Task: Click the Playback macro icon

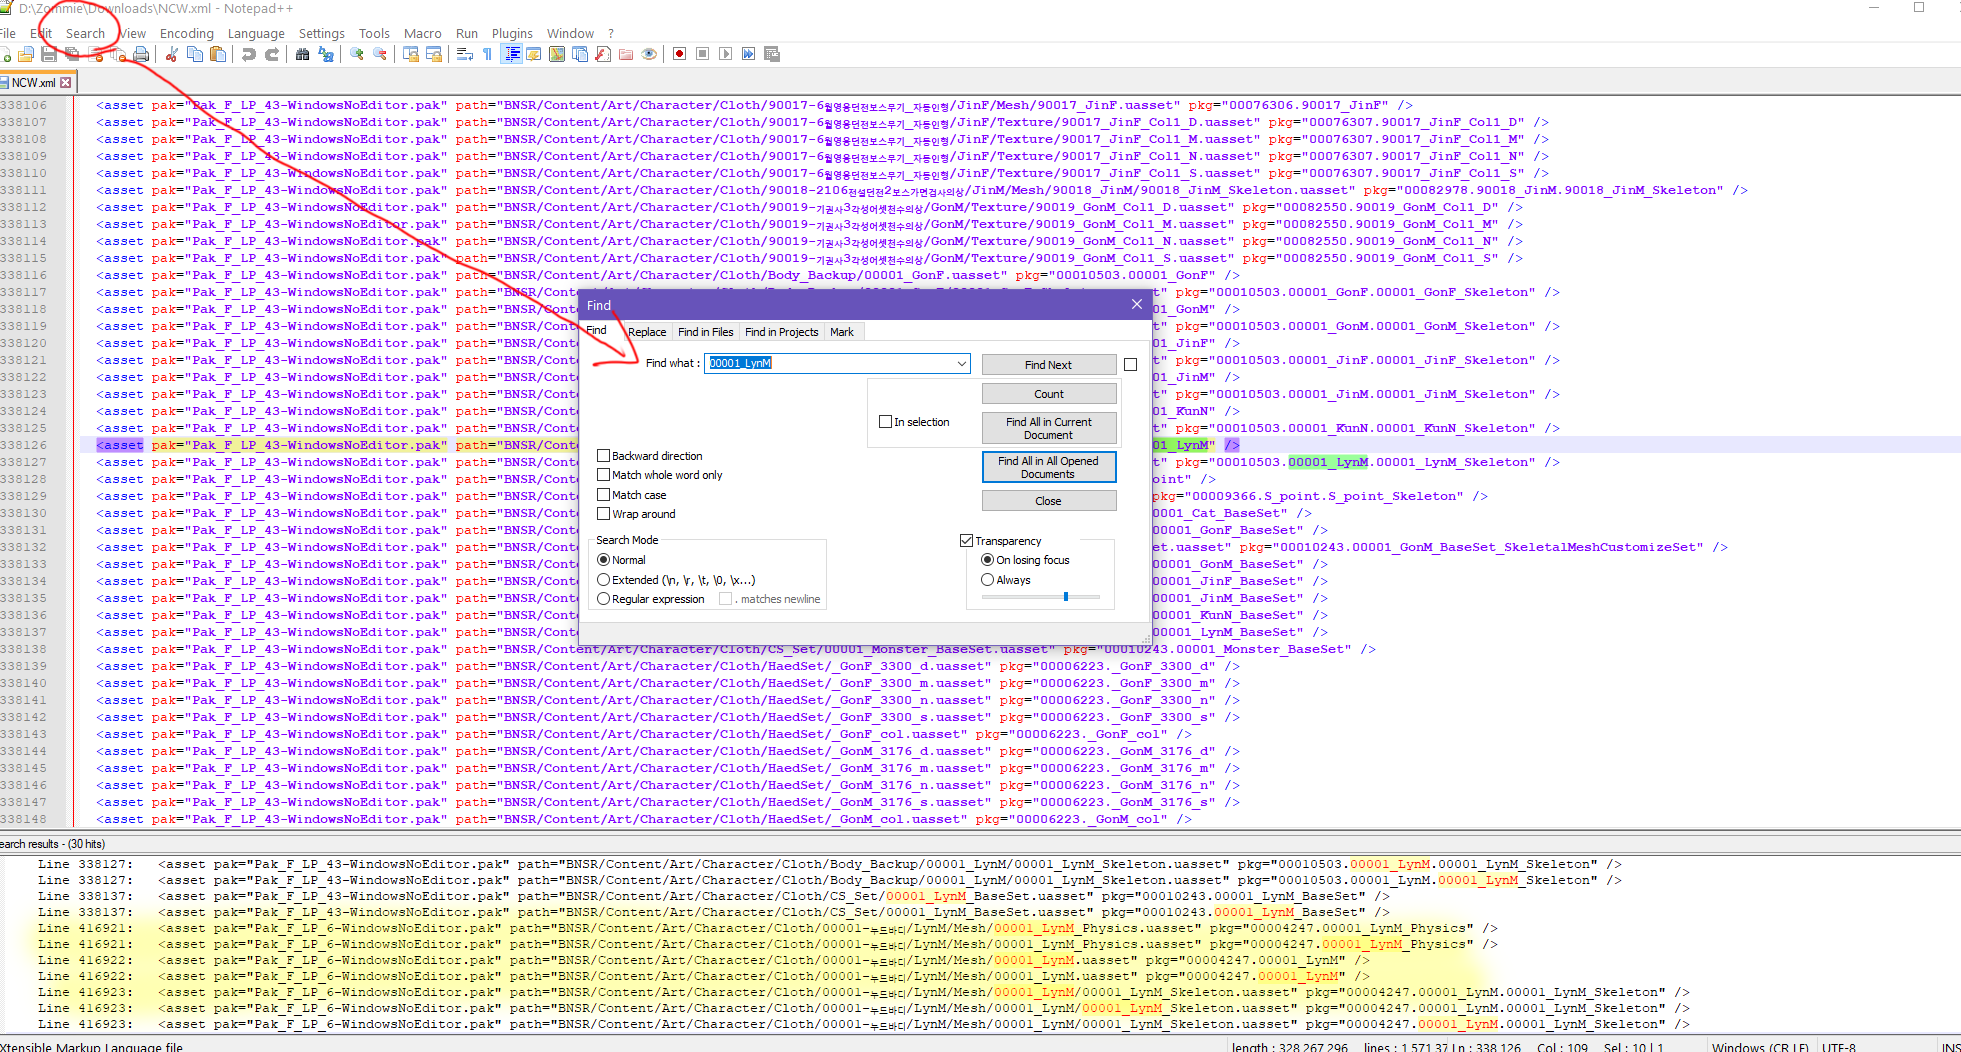Action: pyautogui.click(x=726, y=54)
